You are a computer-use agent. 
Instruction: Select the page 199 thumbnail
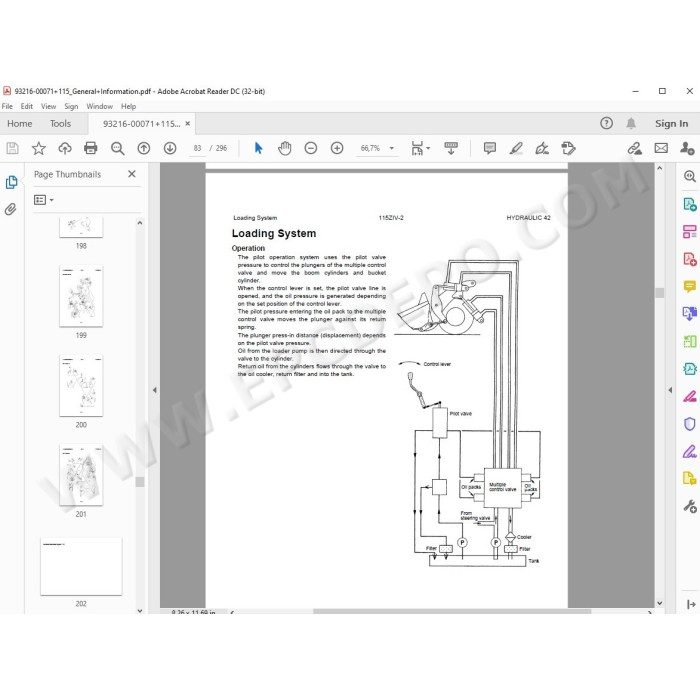click(x=81, y=296)
